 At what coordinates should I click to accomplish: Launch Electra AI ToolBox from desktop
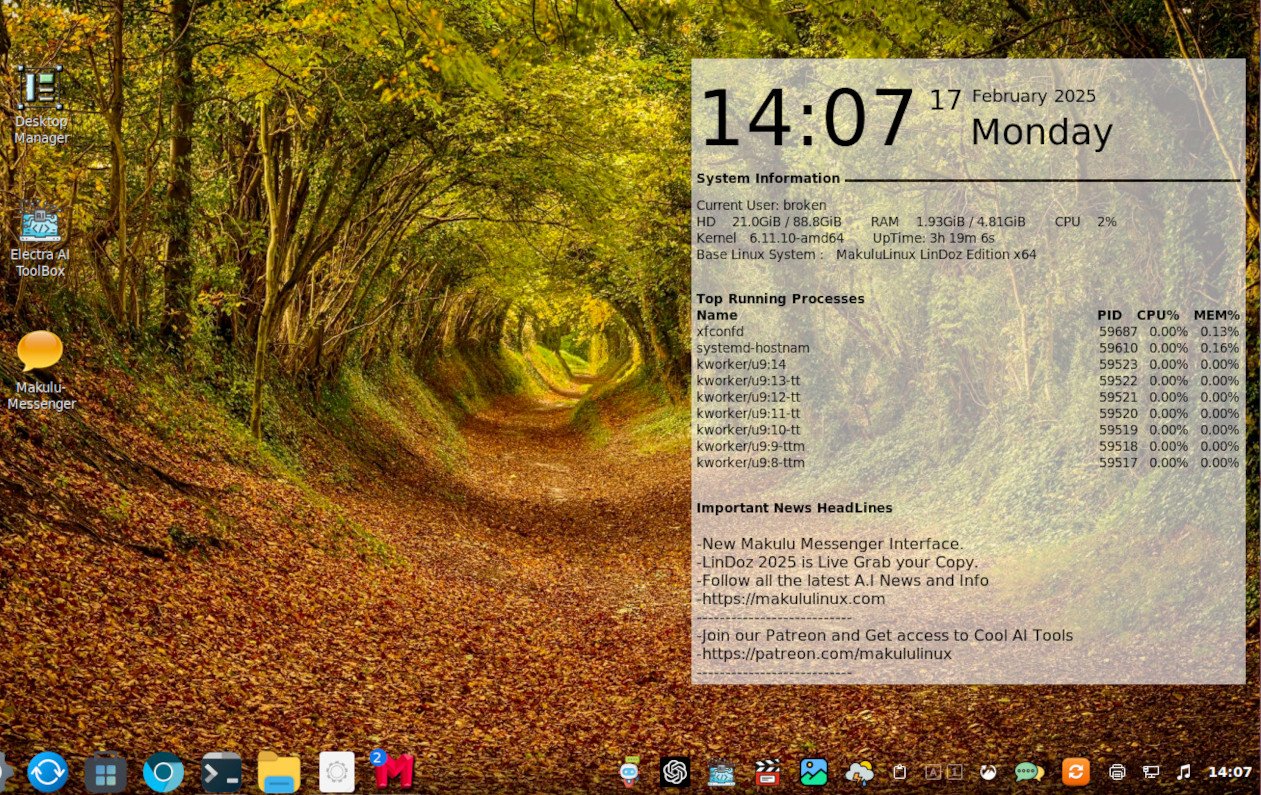point(40,224)
